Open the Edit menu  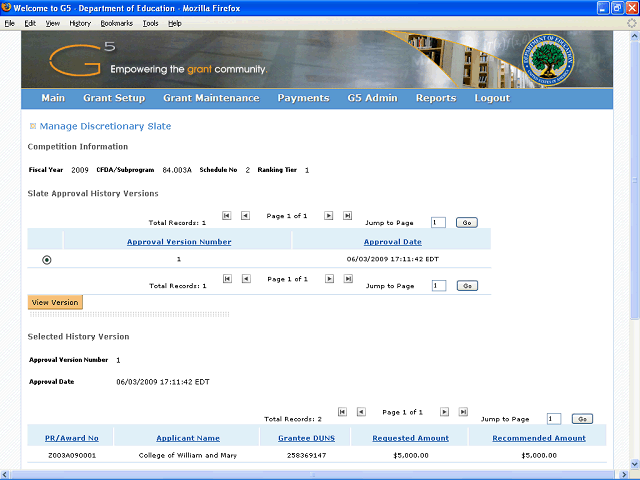click(30, 23)
